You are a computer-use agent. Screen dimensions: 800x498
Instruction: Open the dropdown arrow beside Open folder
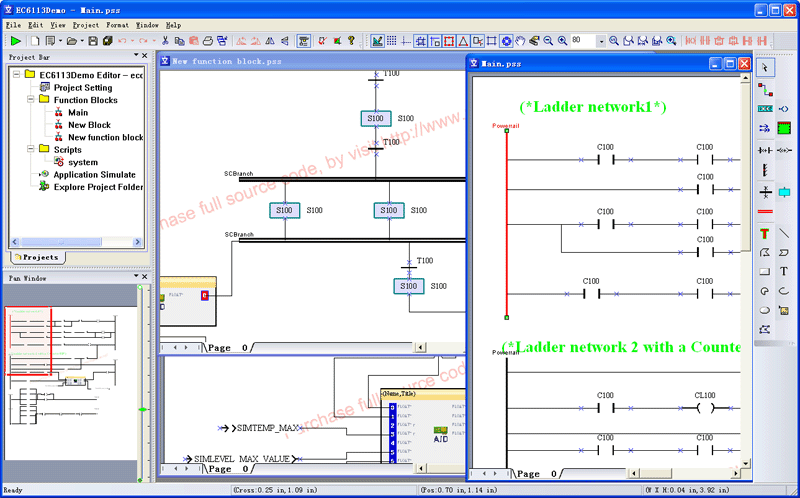[x=81, y=41]
